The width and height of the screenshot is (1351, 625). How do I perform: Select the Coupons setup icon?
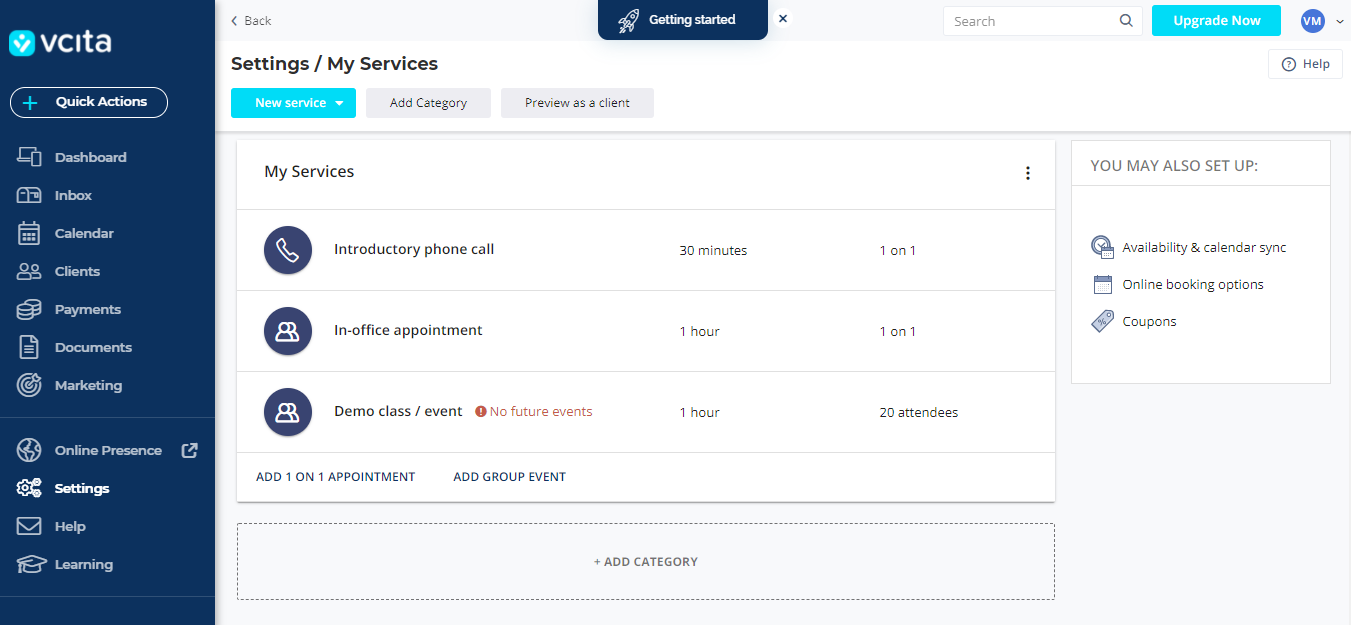1102,321
